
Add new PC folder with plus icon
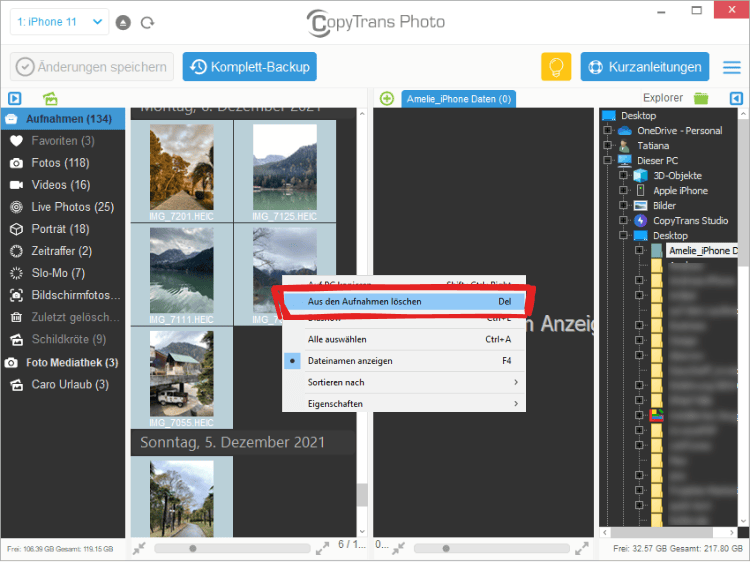point(386,99)
